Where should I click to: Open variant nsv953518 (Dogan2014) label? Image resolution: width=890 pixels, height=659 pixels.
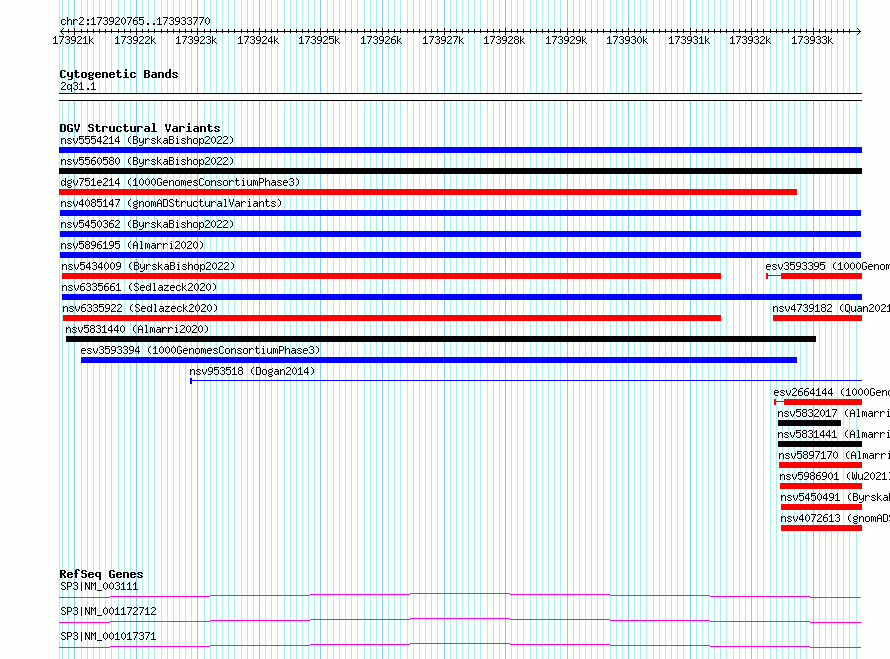[x=252, y=371]
